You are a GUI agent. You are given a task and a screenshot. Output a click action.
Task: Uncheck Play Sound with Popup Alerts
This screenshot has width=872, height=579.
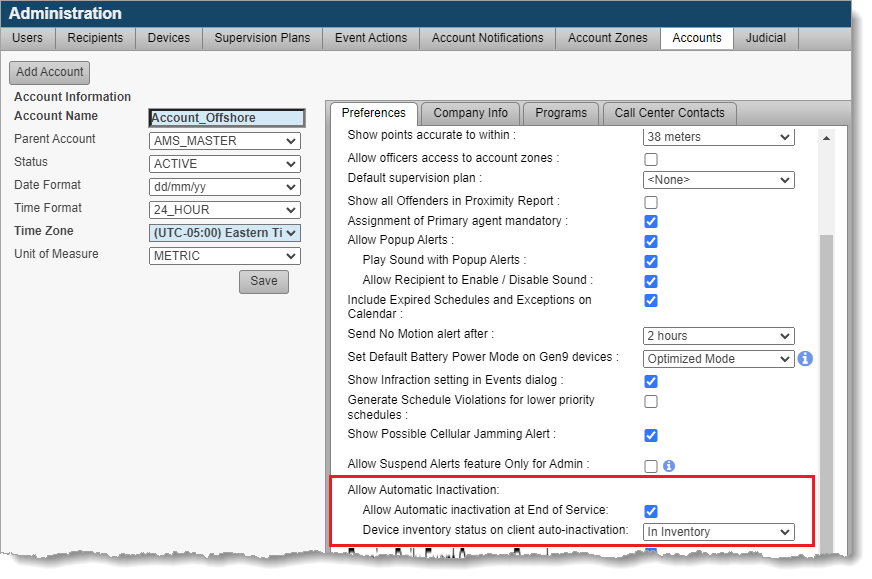click(x=651, y=261)
